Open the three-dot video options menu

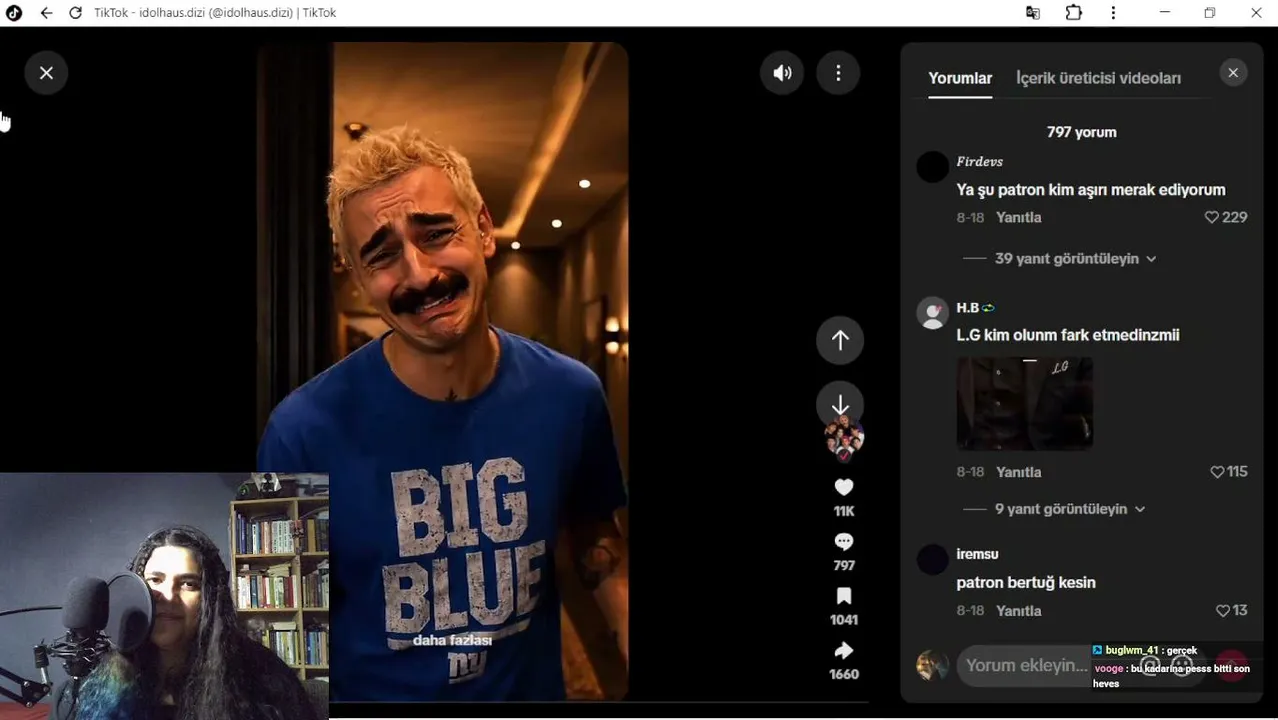click(x=838, y=73)
